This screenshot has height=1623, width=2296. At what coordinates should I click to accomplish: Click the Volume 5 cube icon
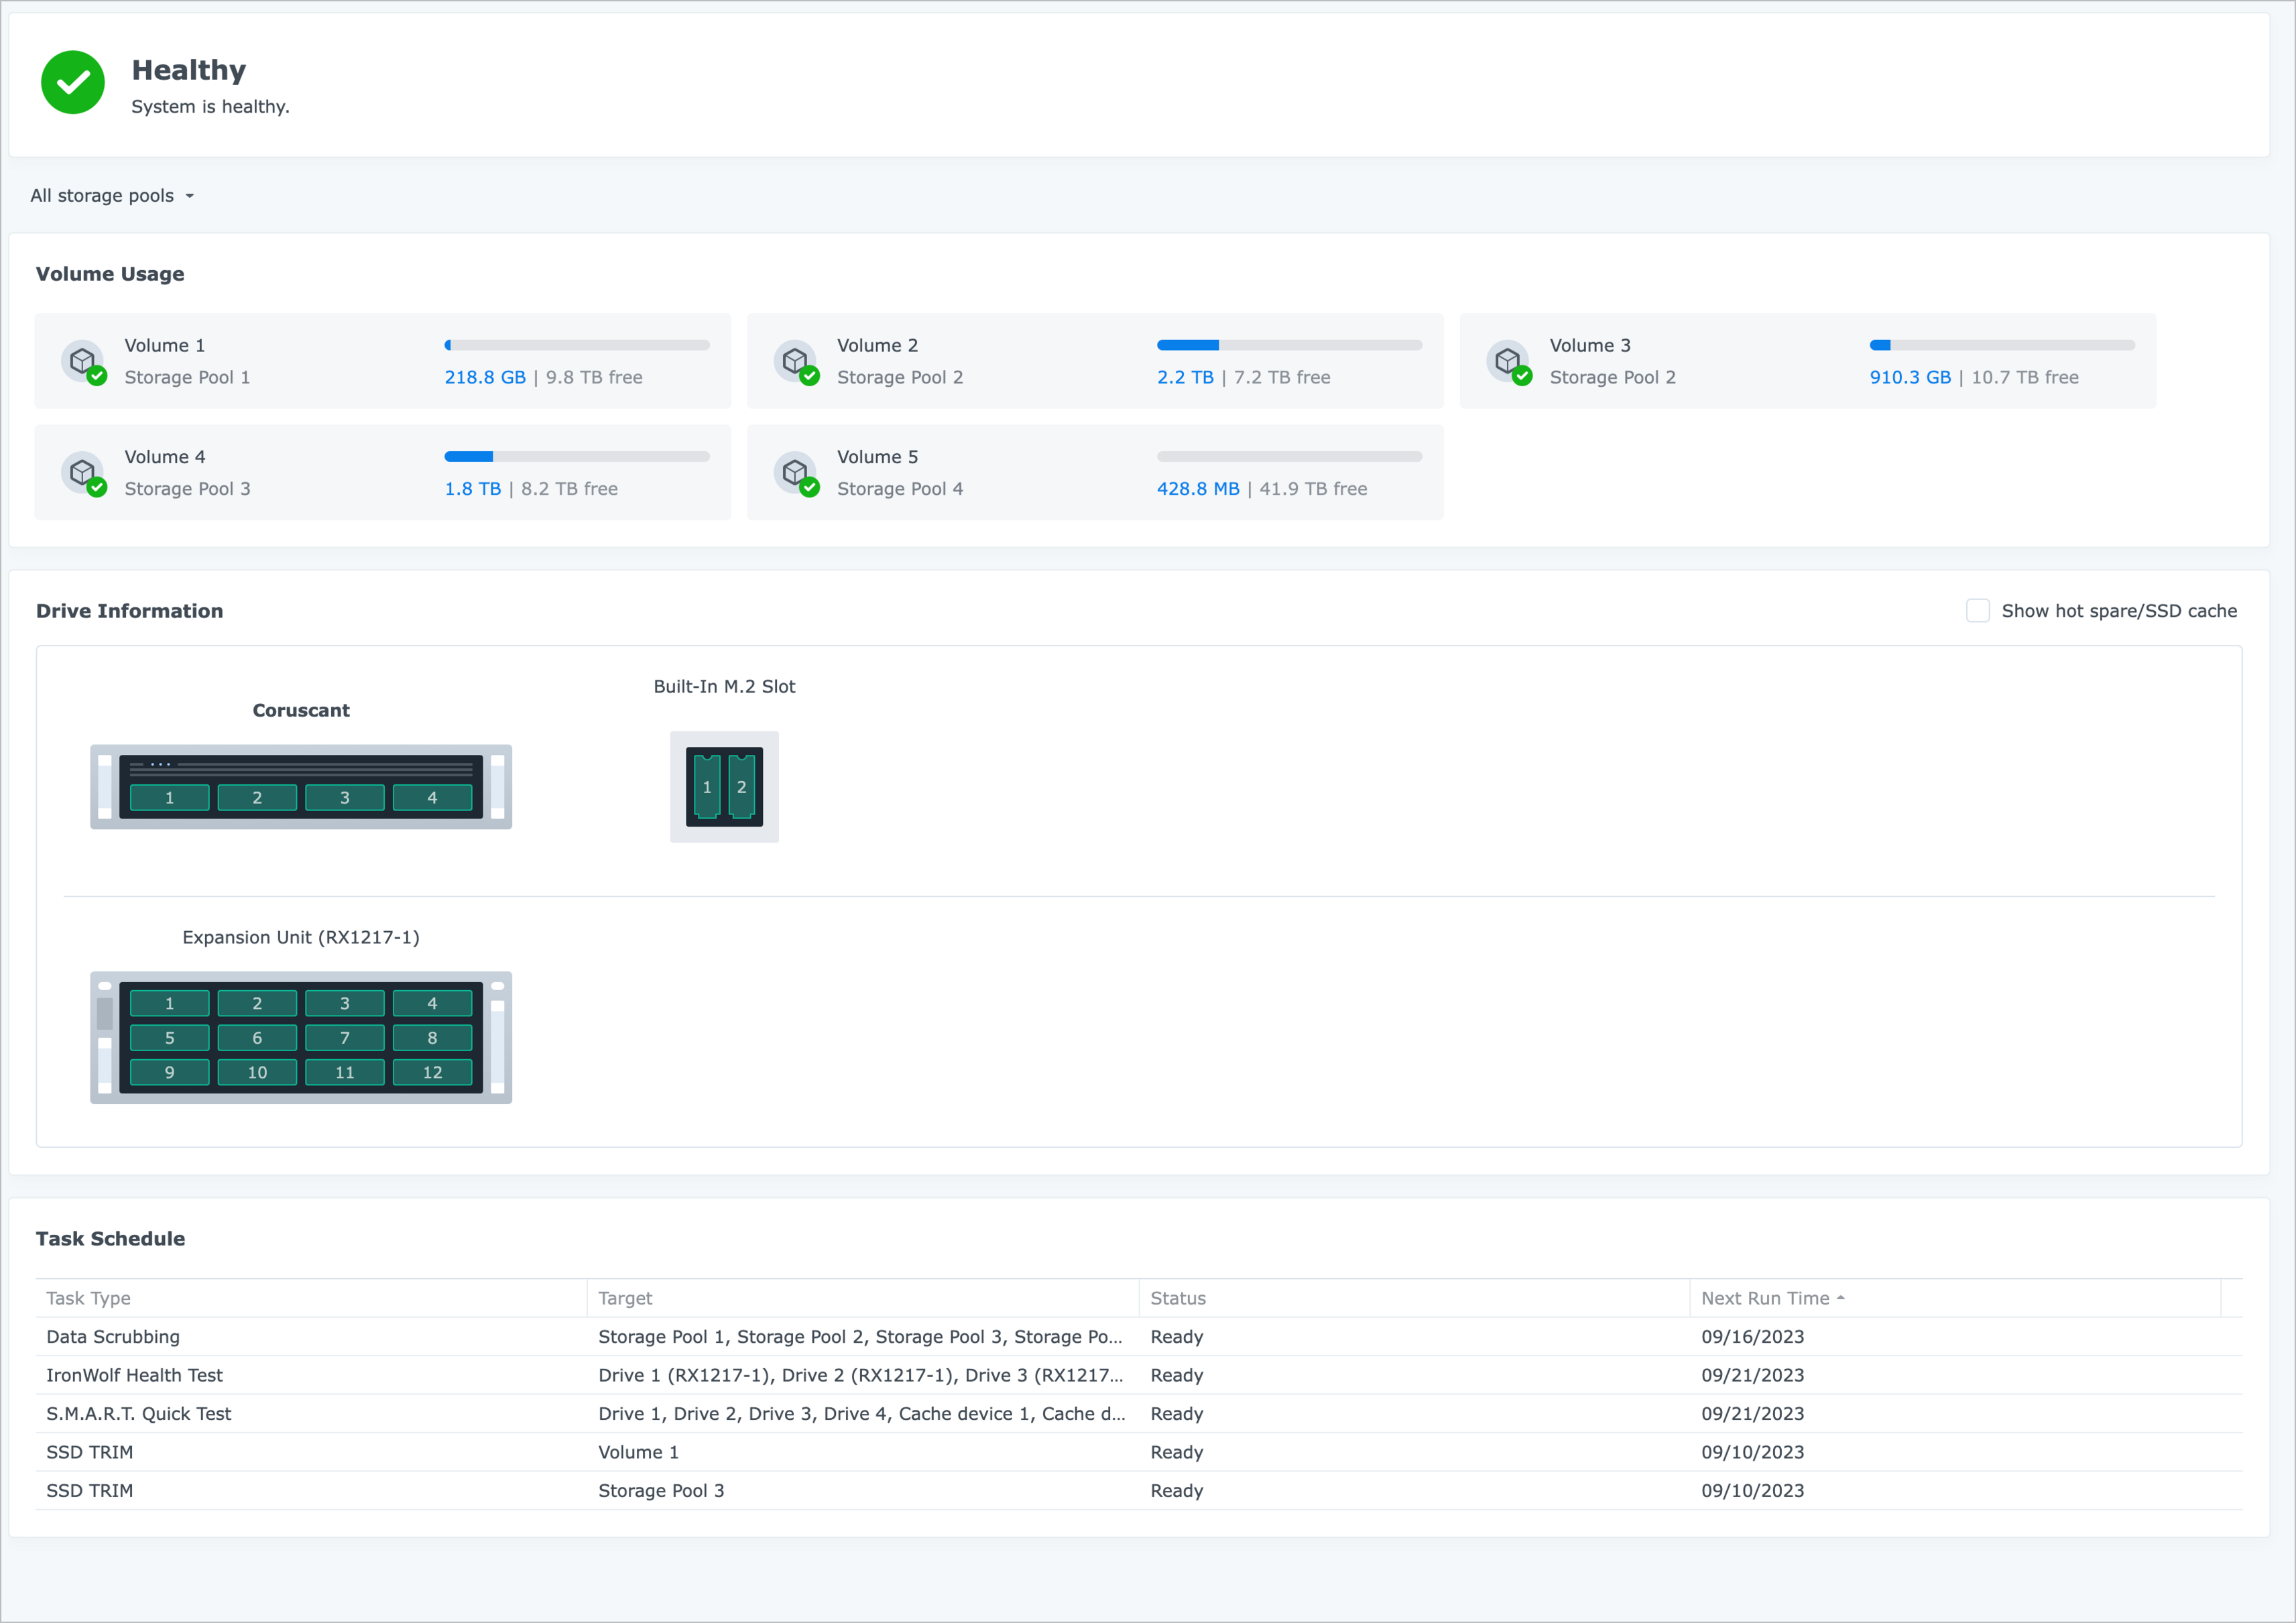pyautogui.click(x=797, y=473)
